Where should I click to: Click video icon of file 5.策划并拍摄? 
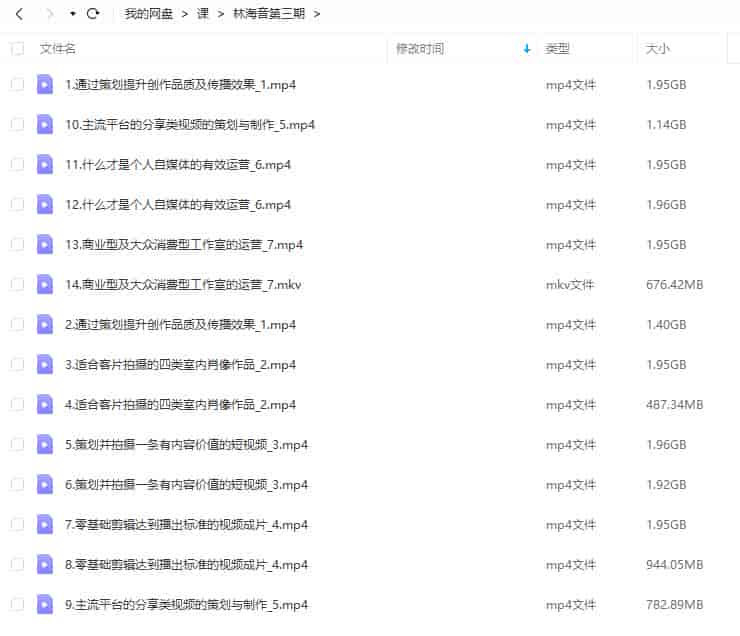45,444
